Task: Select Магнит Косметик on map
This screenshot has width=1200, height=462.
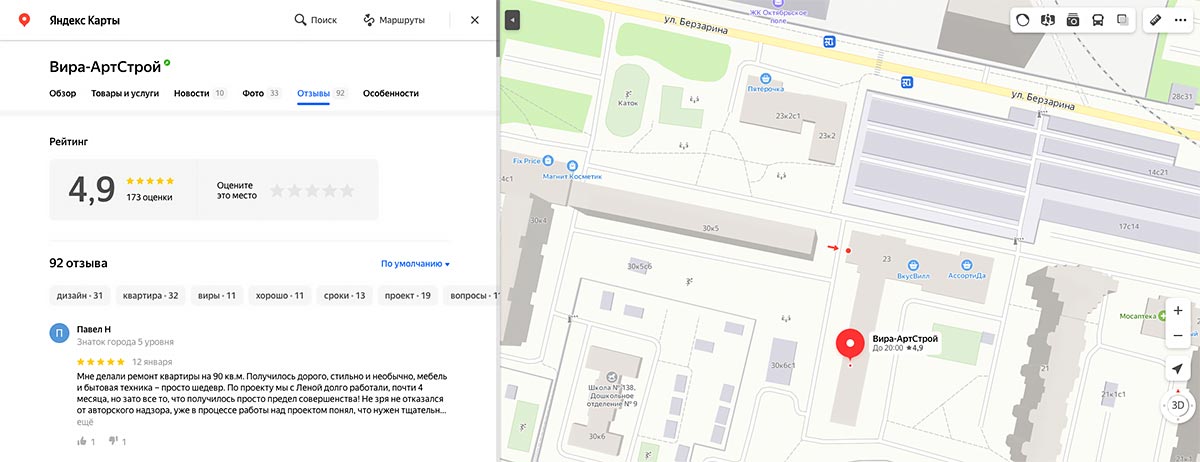Action: coord(573,170)
